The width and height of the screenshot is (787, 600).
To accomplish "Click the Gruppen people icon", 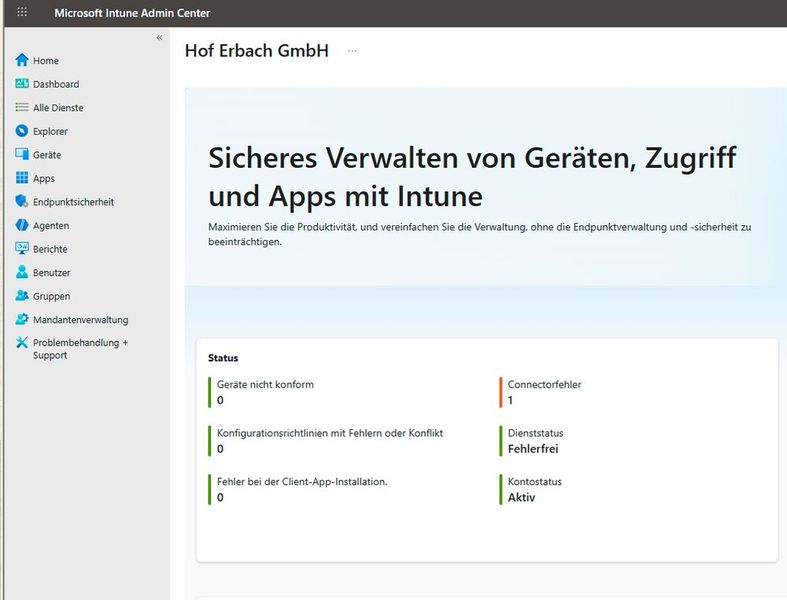I will click(x=22, y=296).
